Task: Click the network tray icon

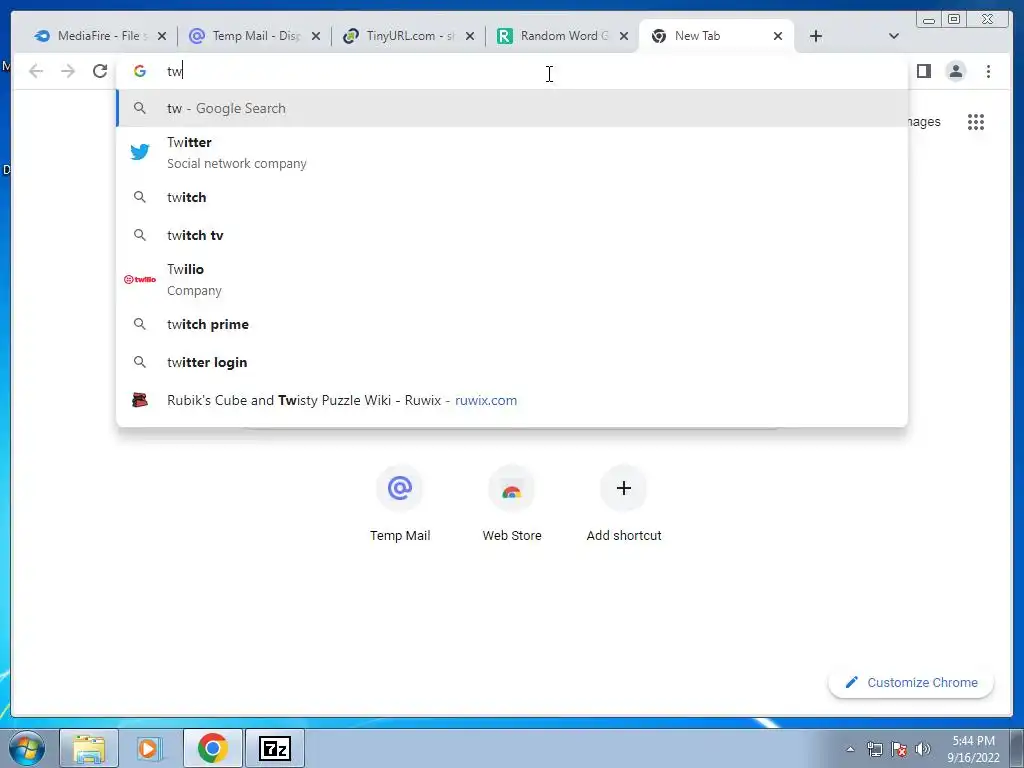Action: [874, 749]
